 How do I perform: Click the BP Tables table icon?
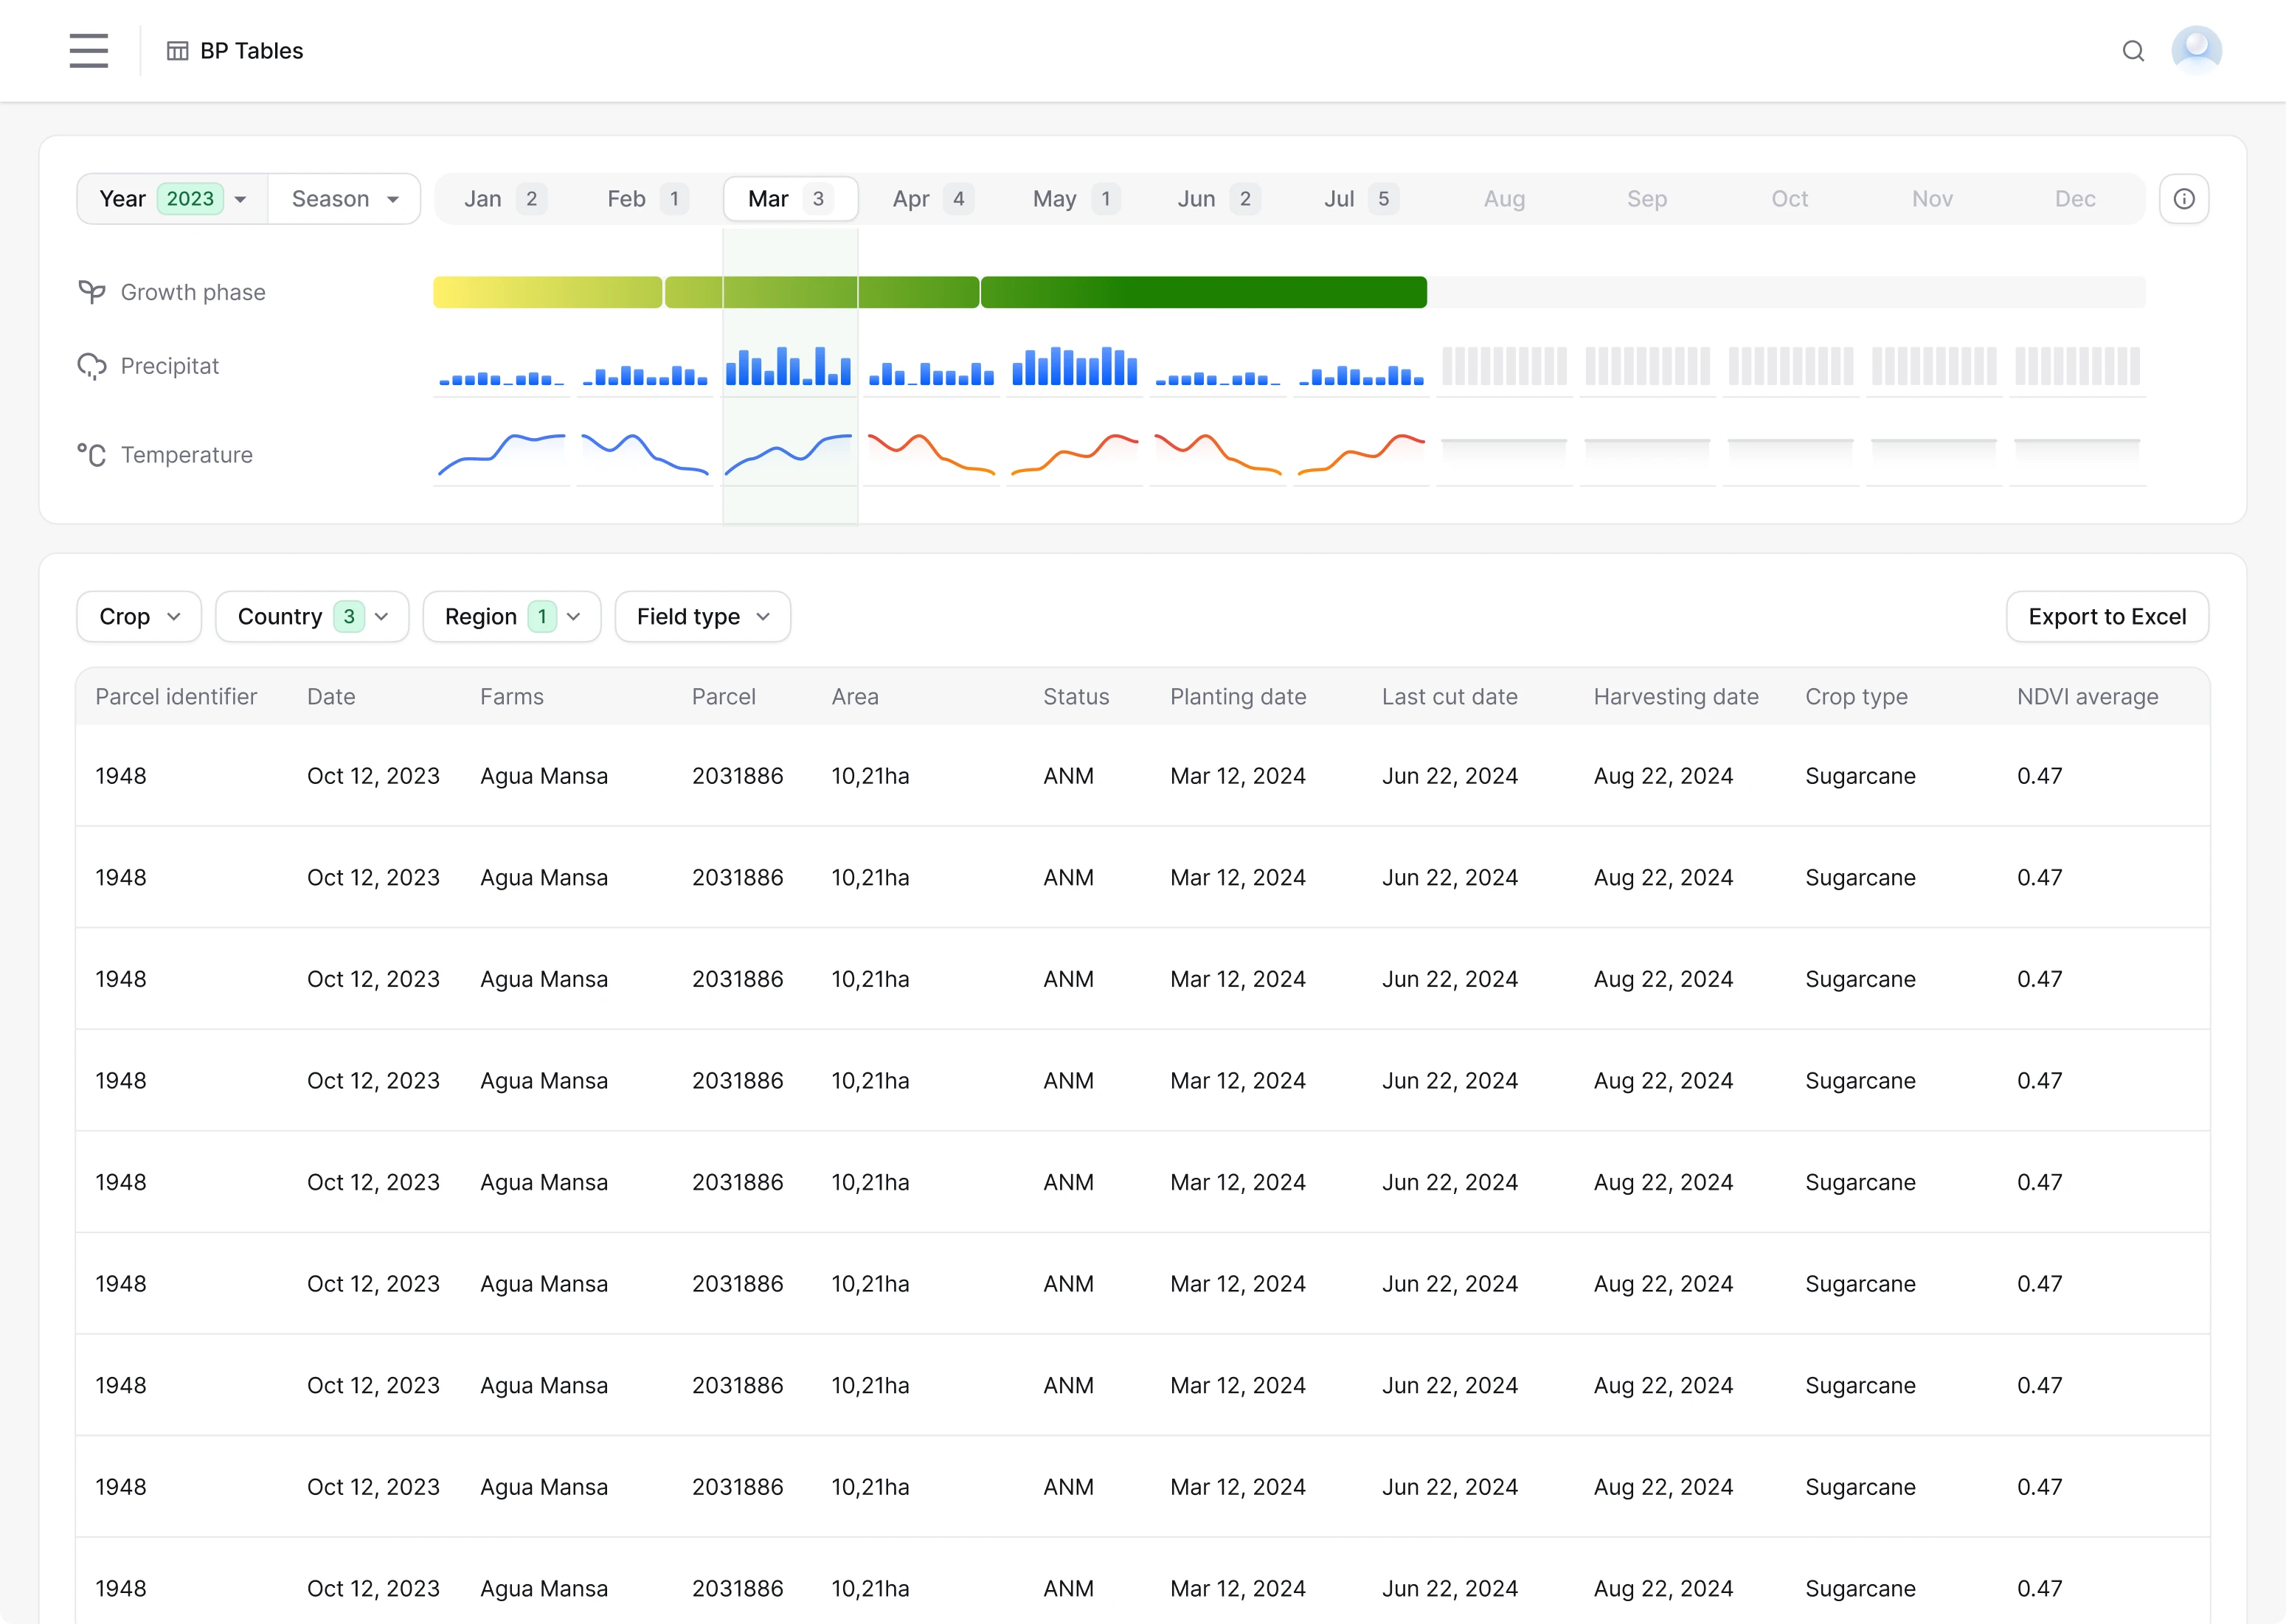[x=177, y=51]
